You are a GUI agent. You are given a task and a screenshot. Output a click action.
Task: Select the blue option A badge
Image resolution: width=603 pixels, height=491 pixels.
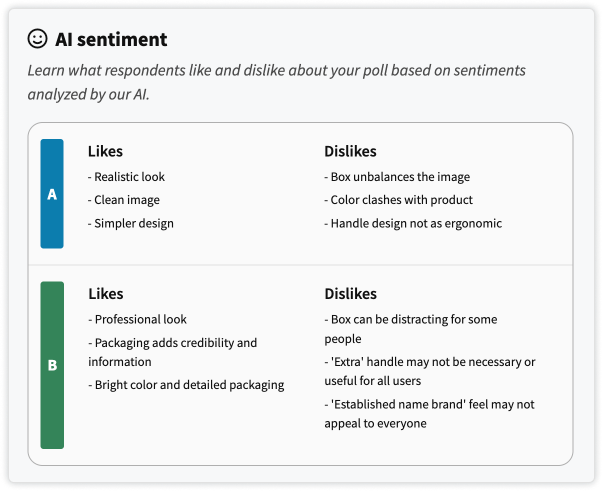click(52, 194)
